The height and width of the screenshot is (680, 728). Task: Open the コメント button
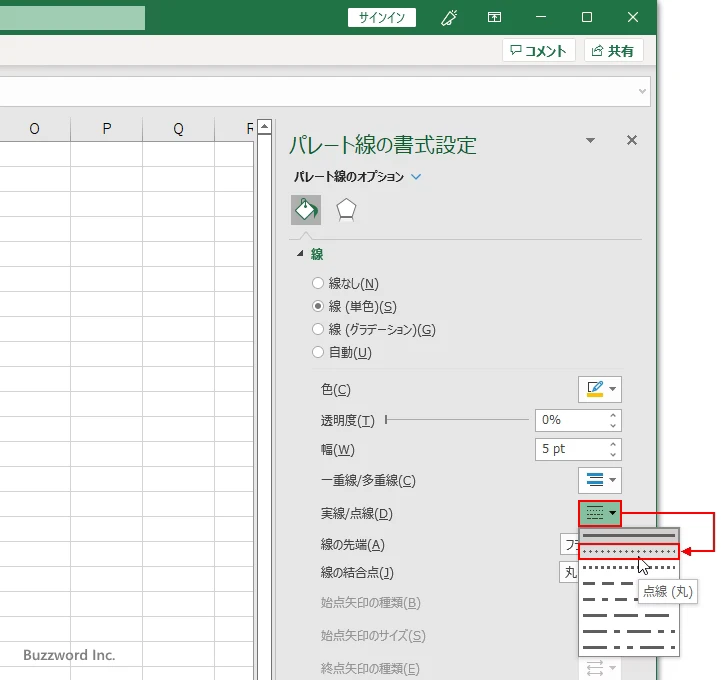tap(539, 50)
